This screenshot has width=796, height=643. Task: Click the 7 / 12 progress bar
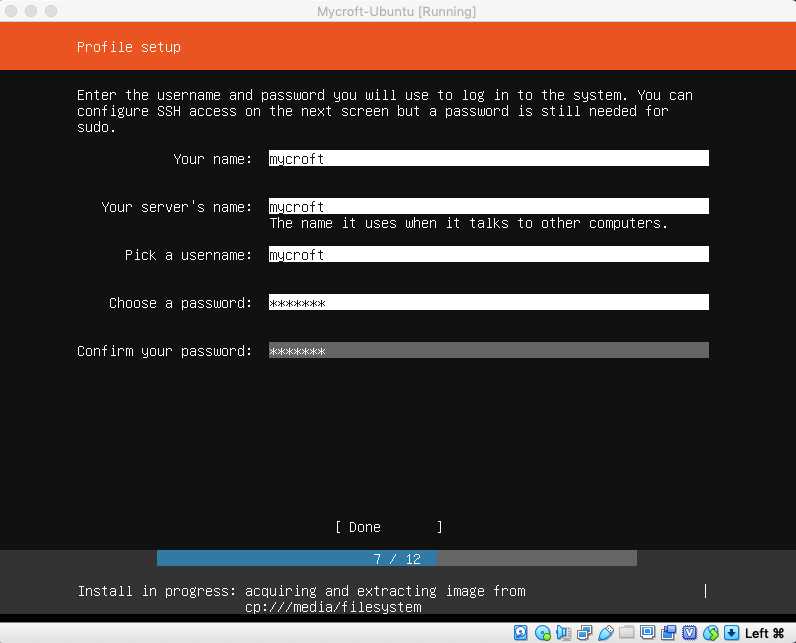pos(396,558)
